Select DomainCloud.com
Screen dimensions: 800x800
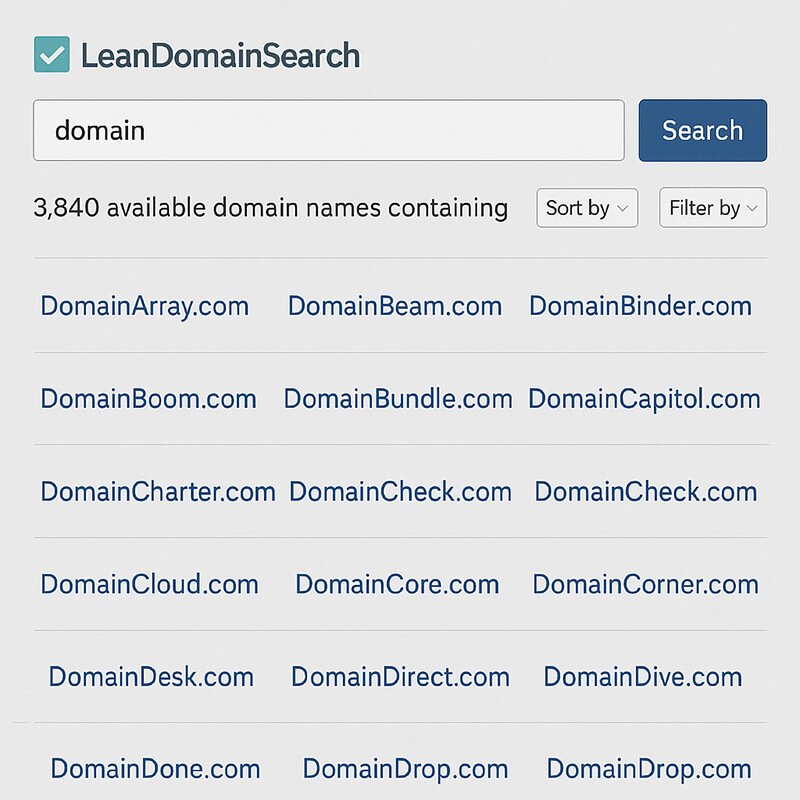pos(149,585)
